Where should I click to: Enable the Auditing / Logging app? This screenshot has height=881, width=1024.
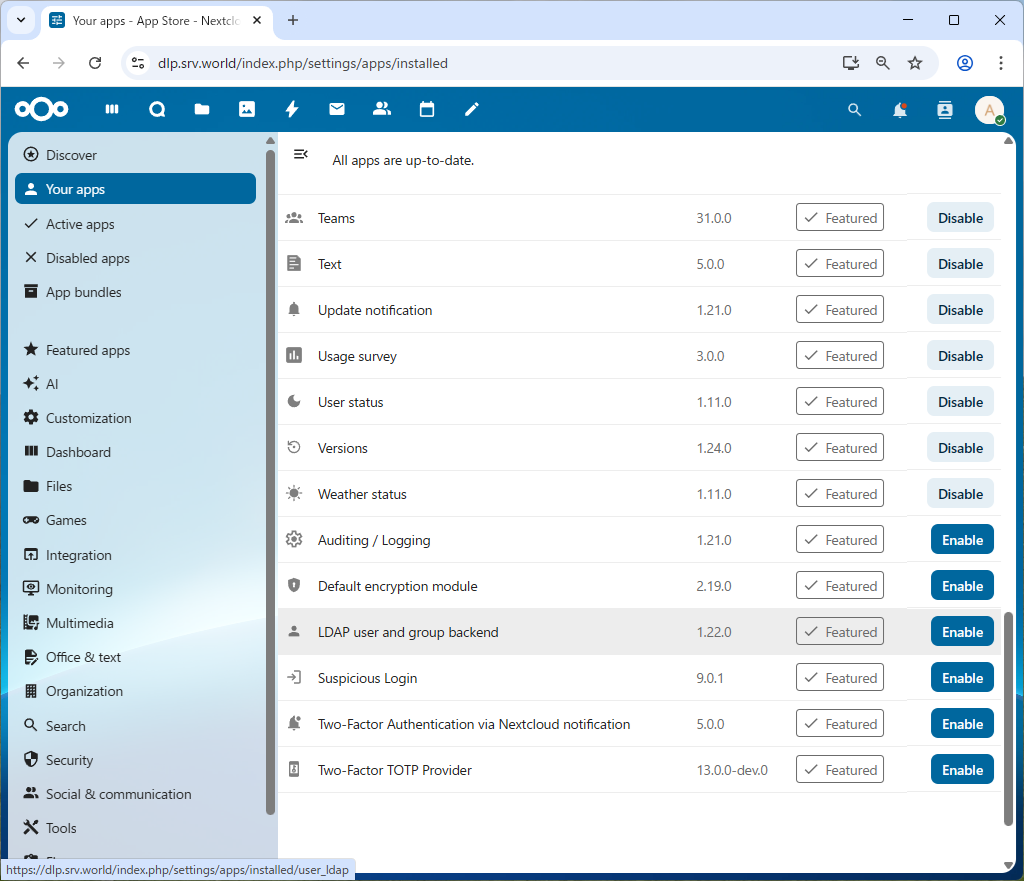[x=962, y=540]
